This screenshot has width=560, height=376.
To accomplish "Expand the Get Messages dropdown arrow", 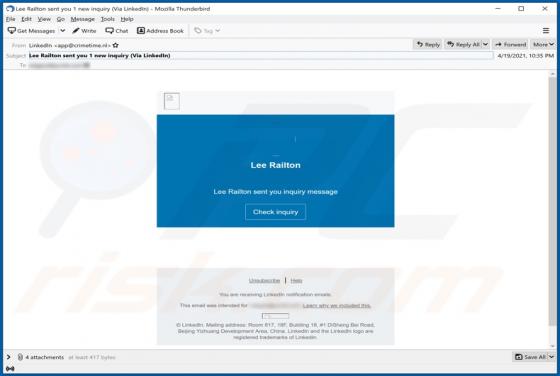I will (x=62, y=31).
